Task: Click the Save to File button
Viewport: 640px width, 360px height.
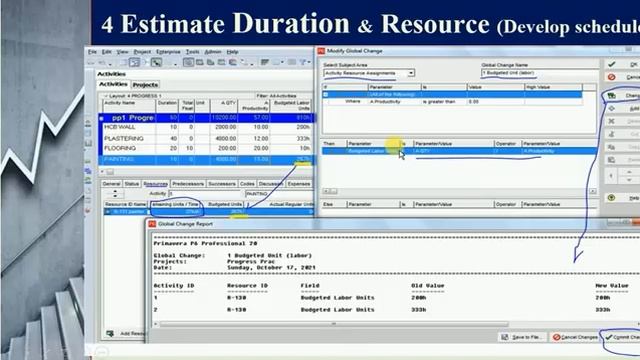Action: 522,337
